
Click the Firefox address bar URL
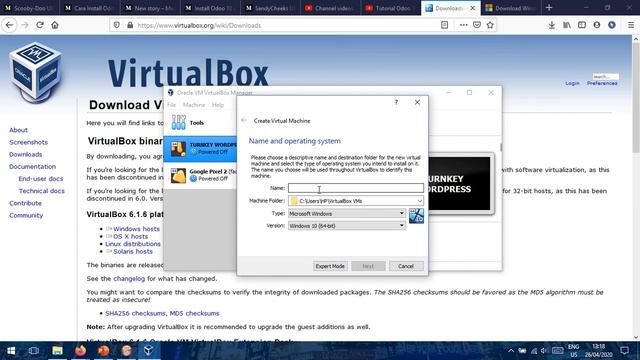tap(199, 25)
